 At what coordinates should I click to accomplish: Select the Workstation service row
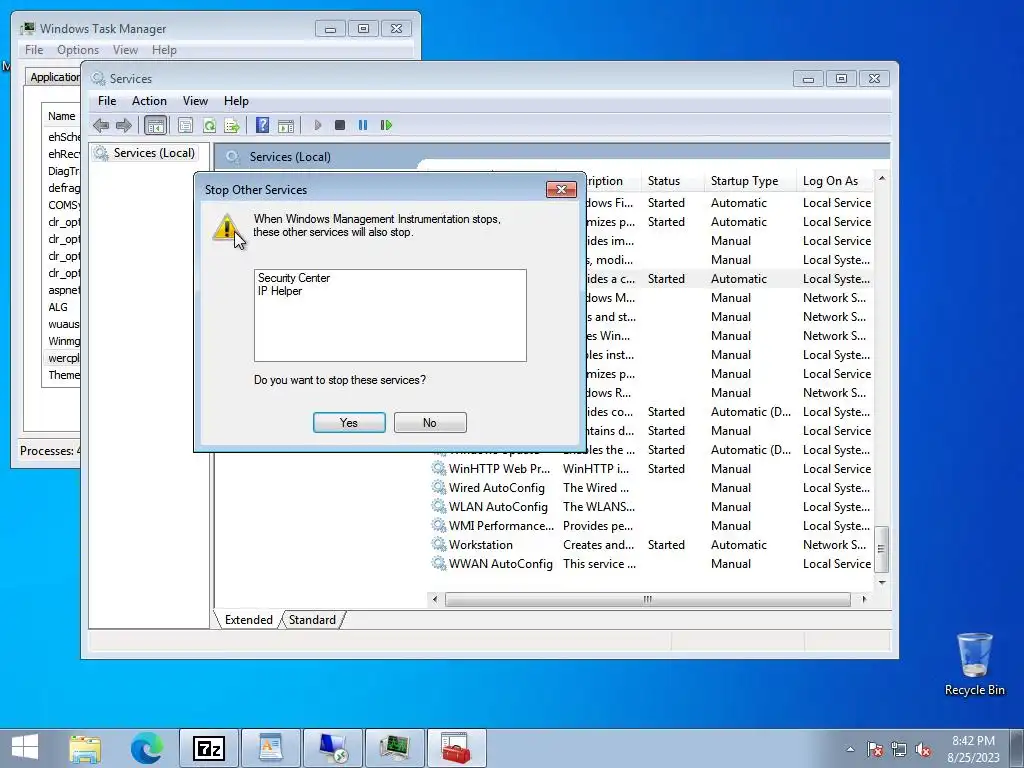coord(650,545)
